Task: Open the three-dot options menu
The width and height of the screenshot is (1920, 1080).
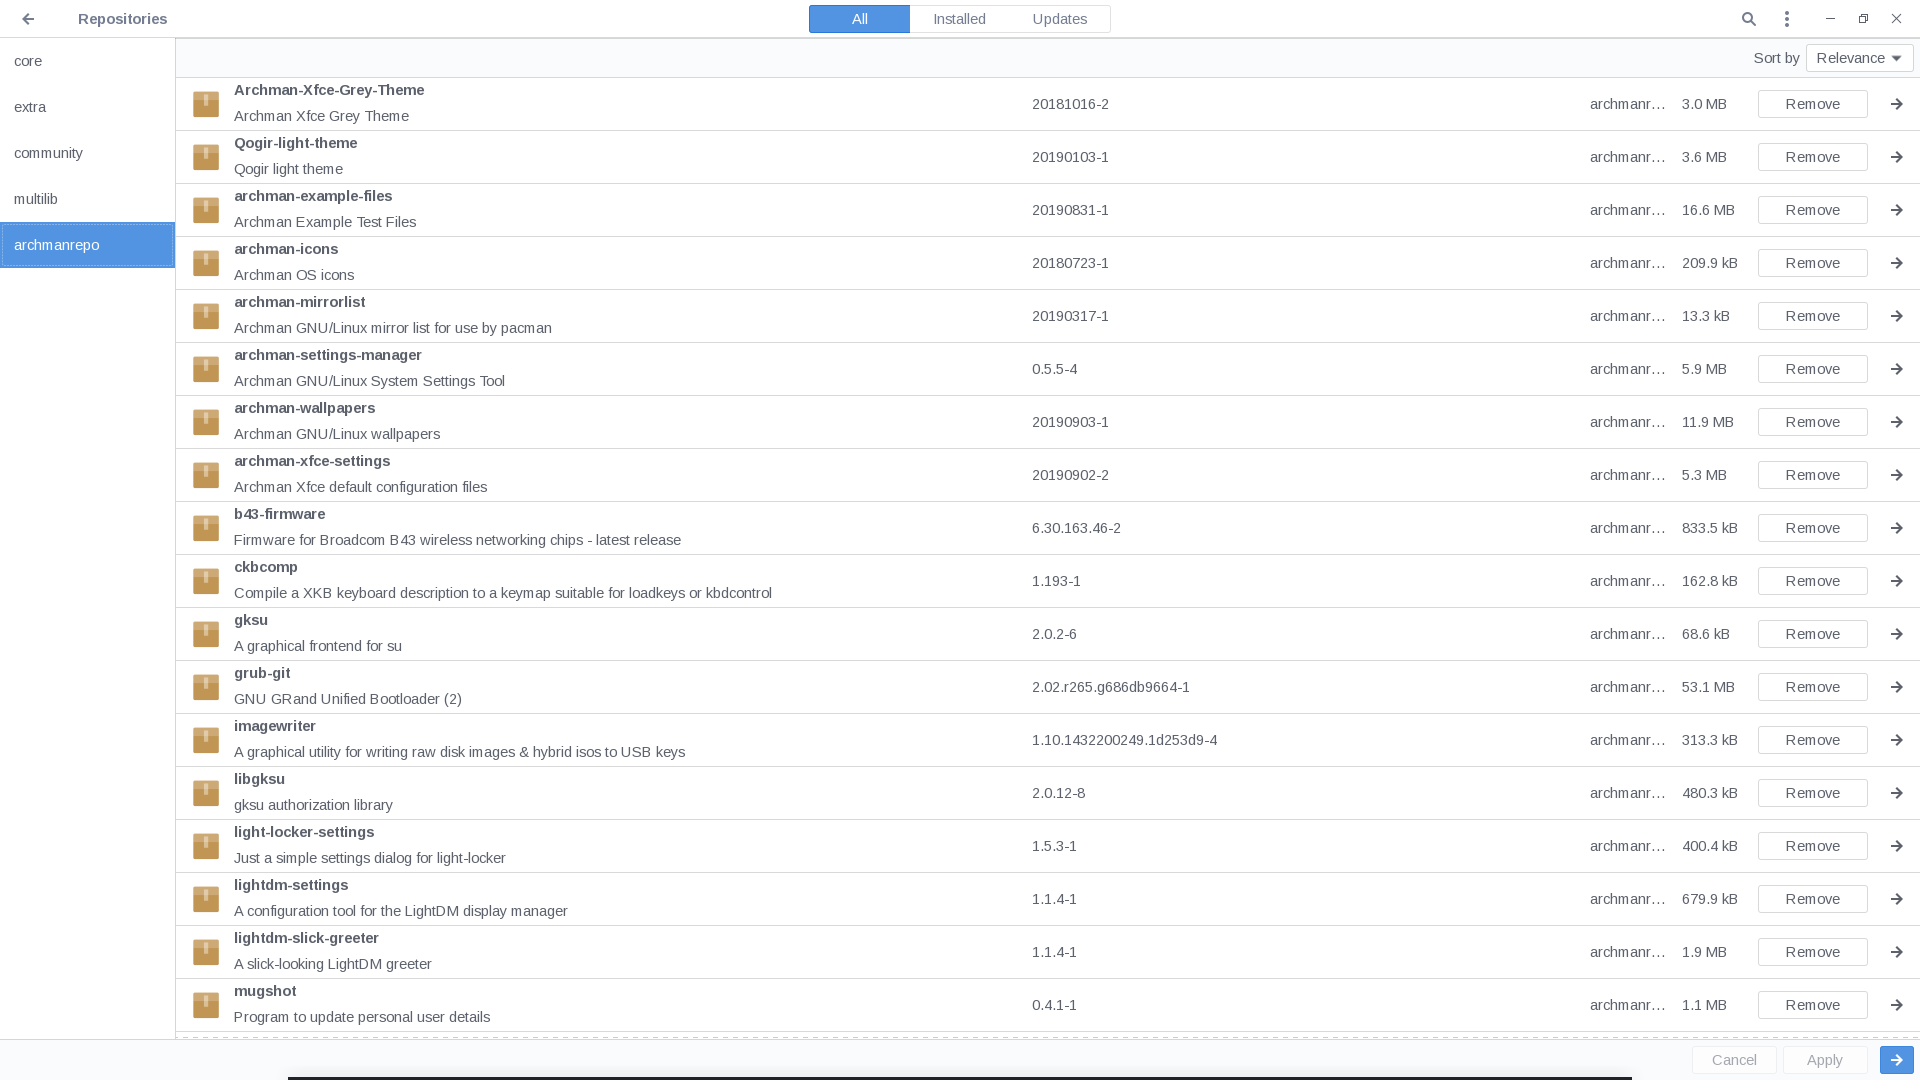Action: [1787, 19]
